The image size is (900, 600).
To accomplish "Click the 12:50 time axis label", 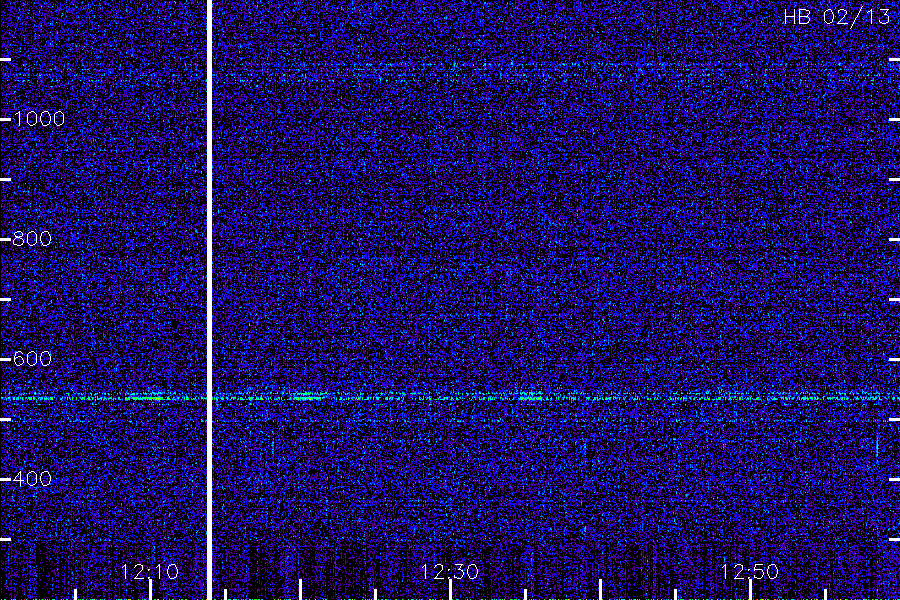I will tap(749, 572).
